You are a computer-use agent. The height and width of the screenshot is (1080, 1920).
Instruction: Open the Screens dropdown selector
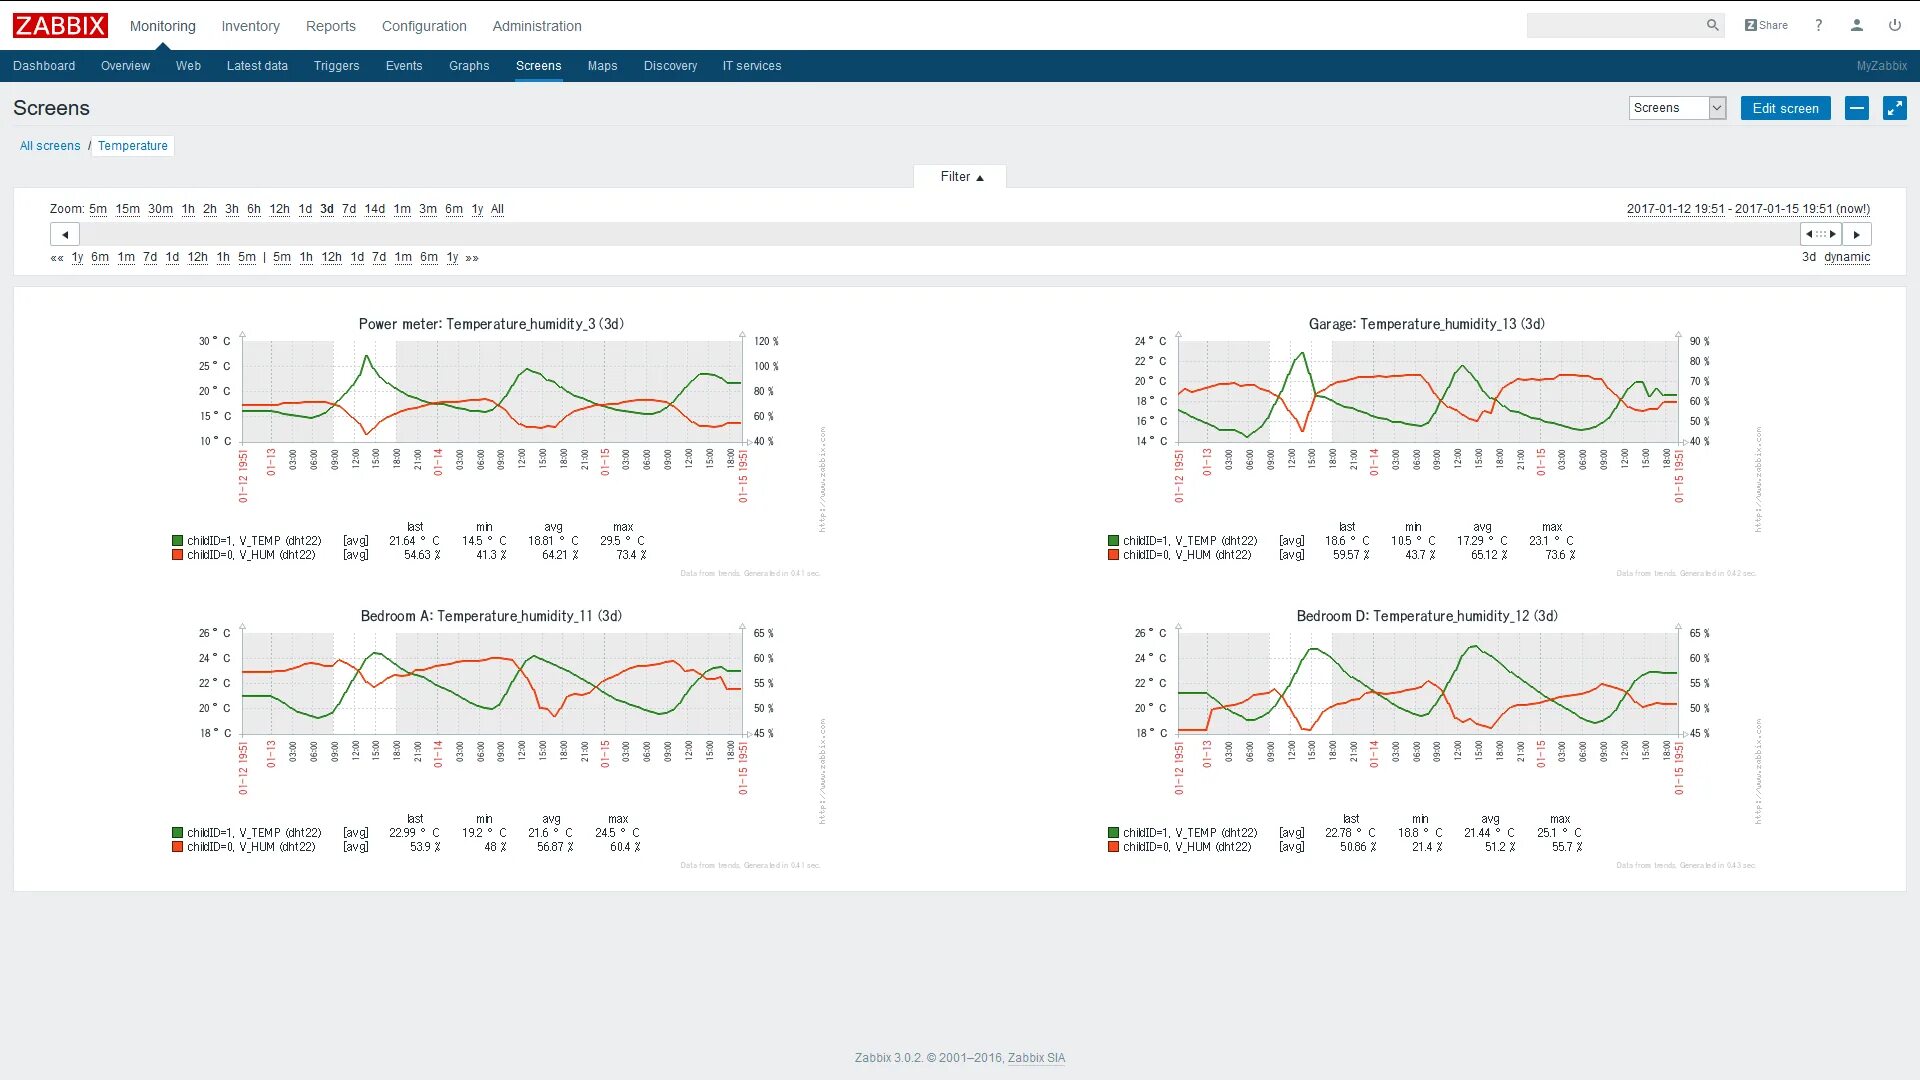pos(1677,108)
